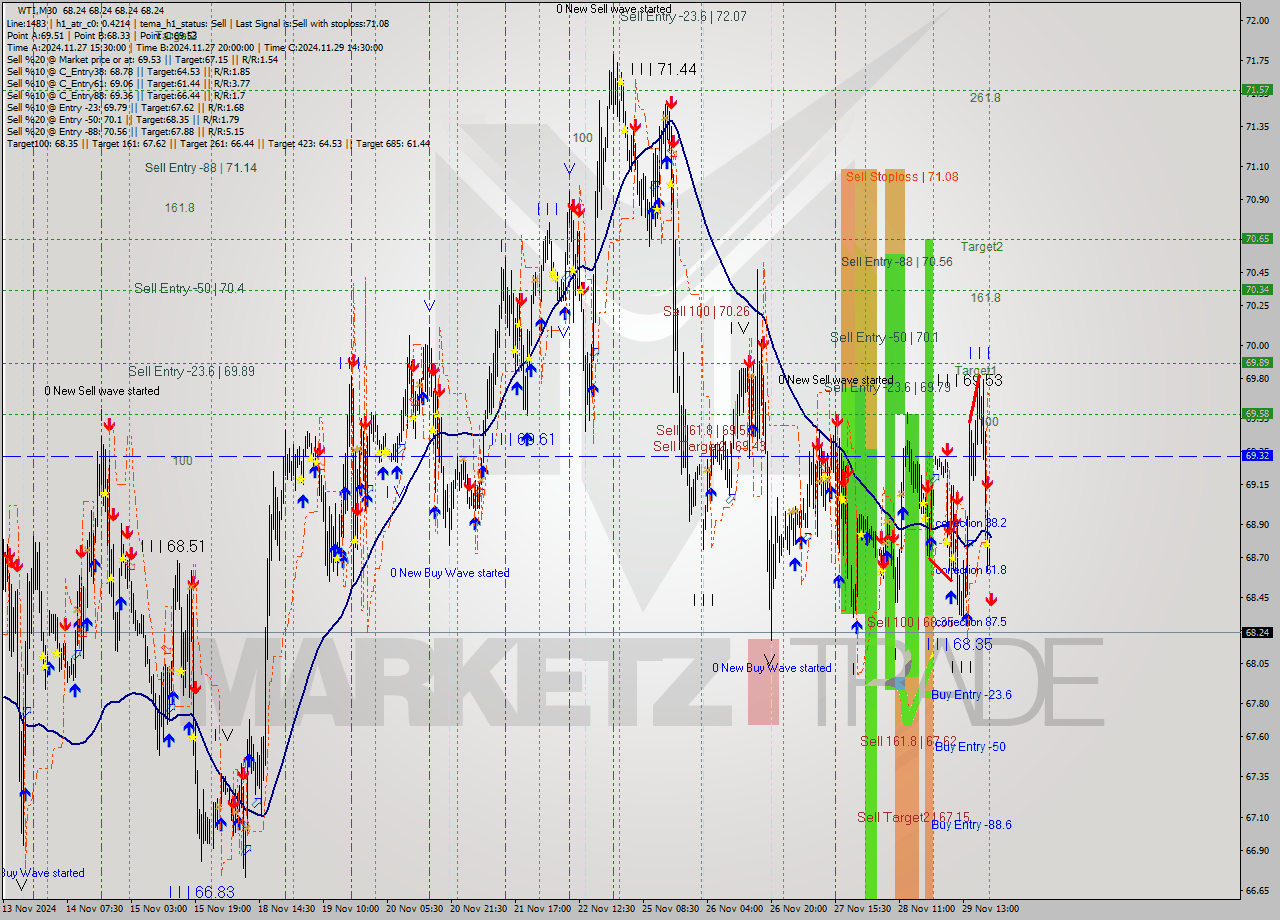Select the '18 Nov 14:30' time axis label
The image size is (1280, 920).
coord(286,909)
